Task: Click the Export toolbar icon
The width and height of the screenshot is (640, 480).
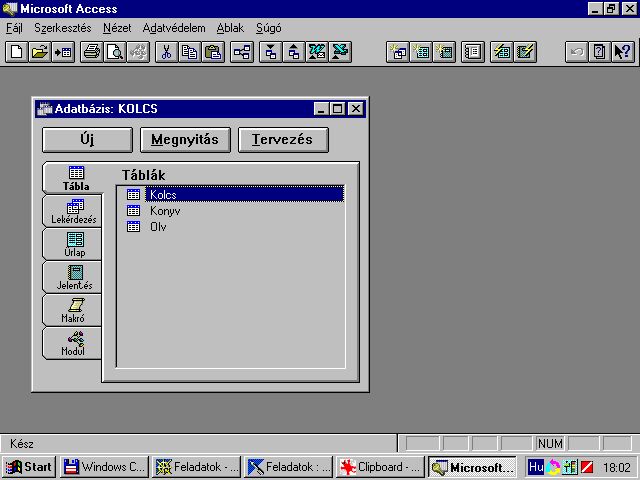Action: (x=293, y=52)
